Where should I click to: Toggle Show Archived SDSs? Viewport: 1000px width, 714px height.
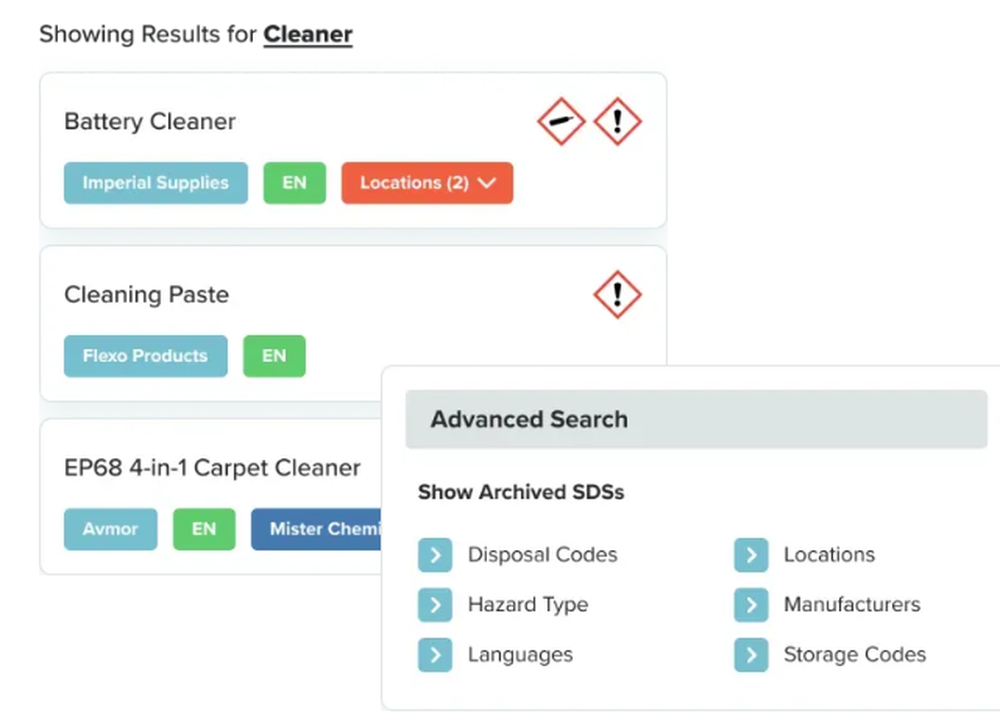click(521, 492)
